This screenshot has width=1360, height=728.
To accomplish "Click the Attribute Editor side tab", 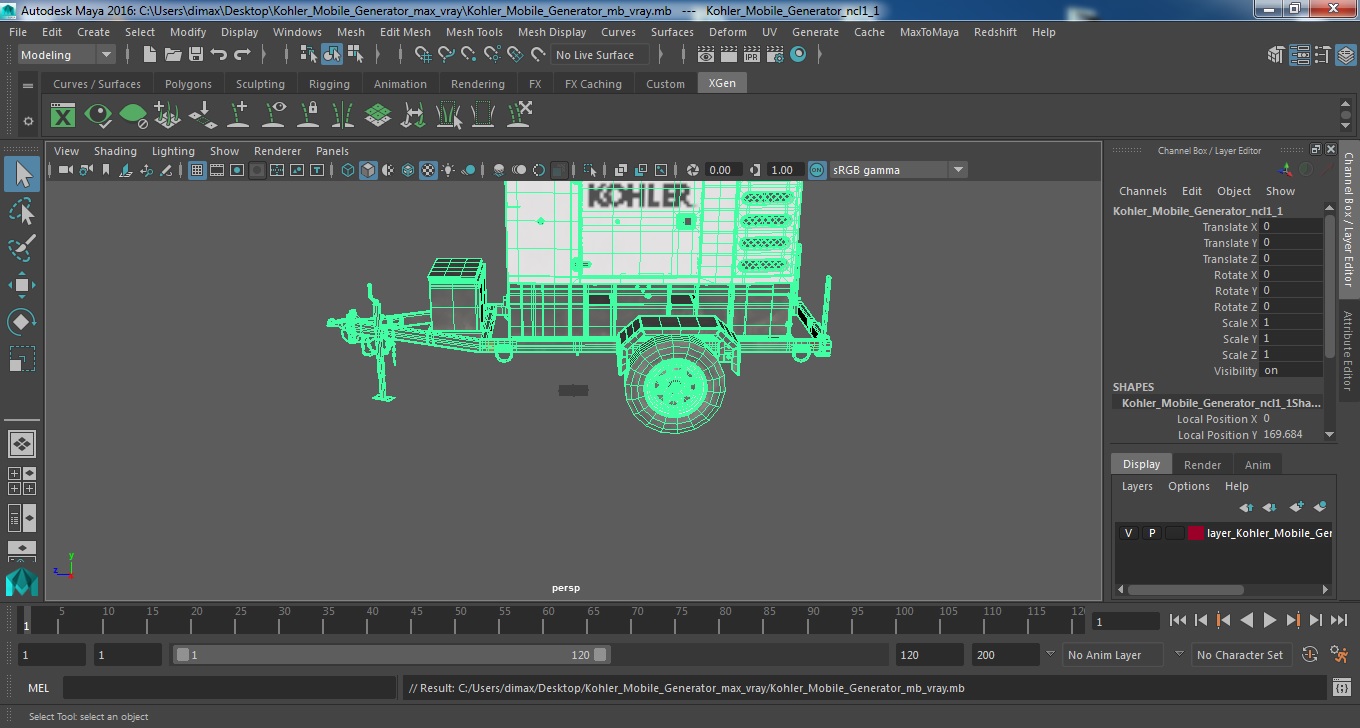I will tap(1348, 350).
